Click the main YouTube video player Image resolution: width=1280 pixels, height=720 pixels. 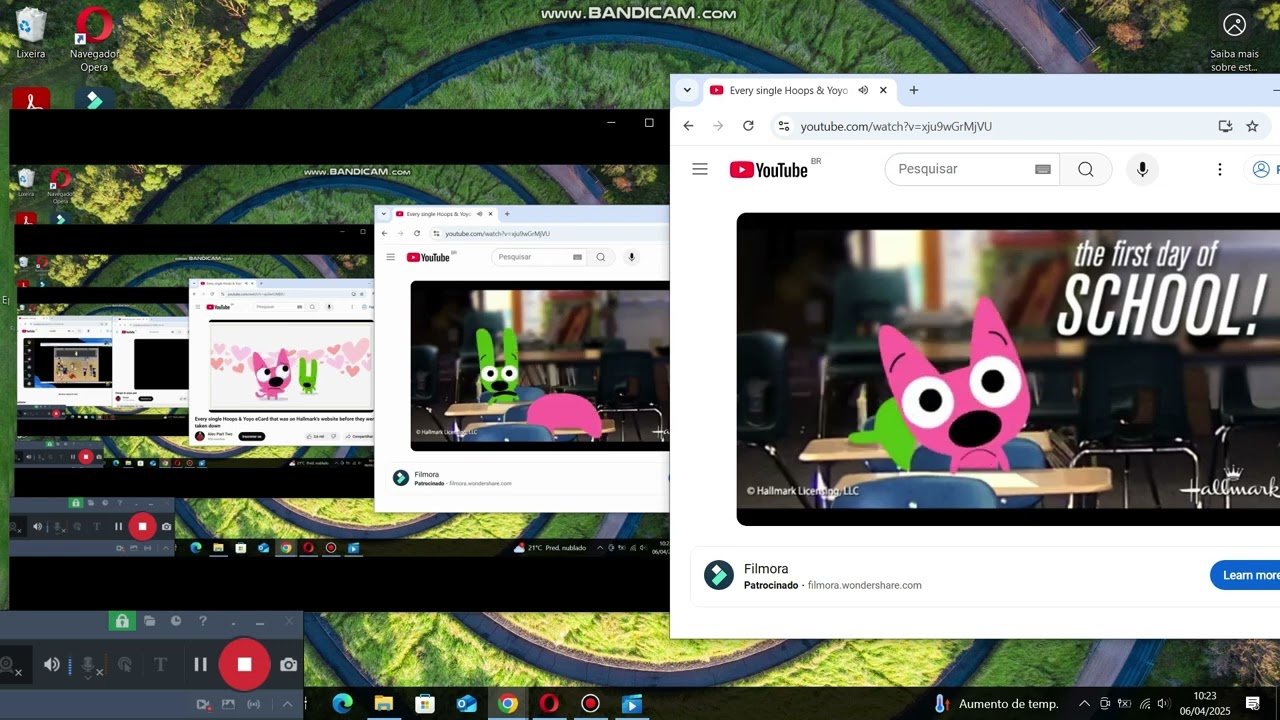(x=1008, y=369)
